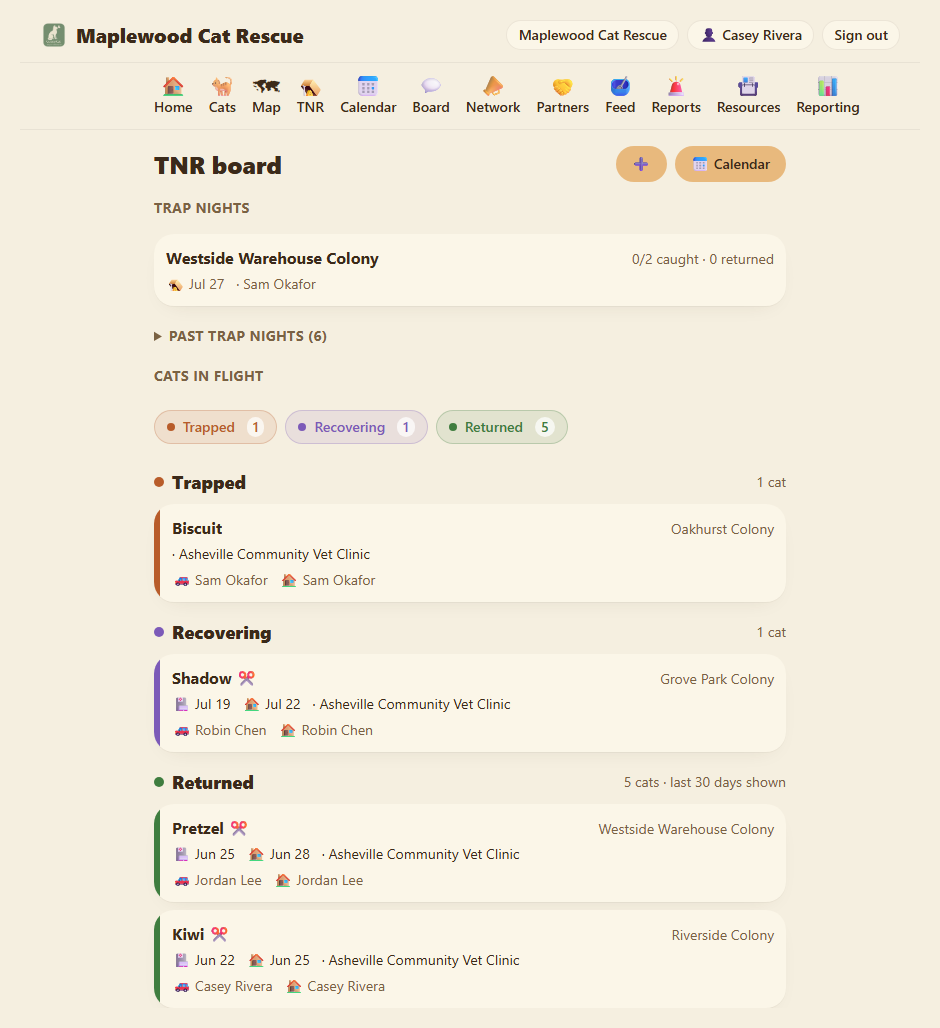Click the plus add button
The image size is (940, 1028).
tap(641, 164)
